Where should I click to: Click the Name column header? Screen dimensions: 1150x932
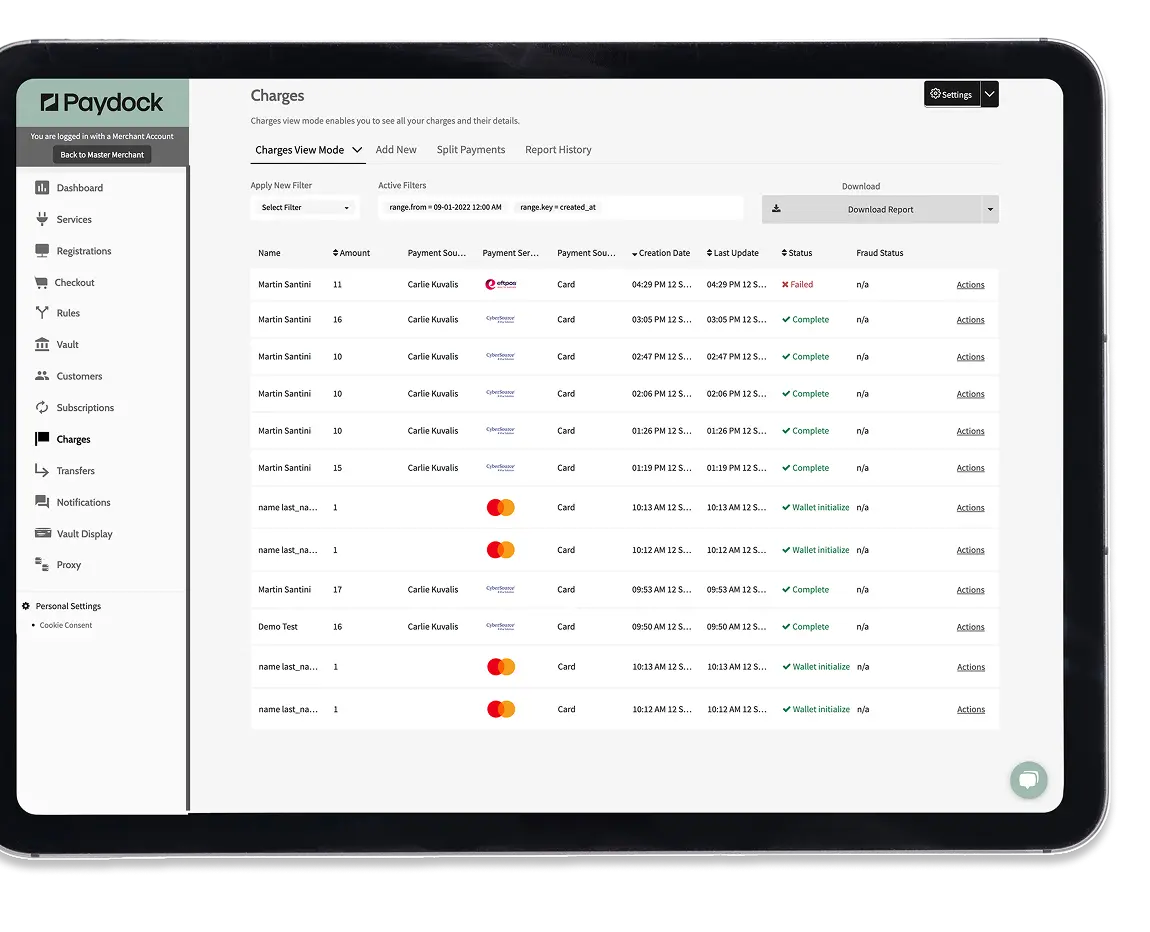tap(269, 253)
